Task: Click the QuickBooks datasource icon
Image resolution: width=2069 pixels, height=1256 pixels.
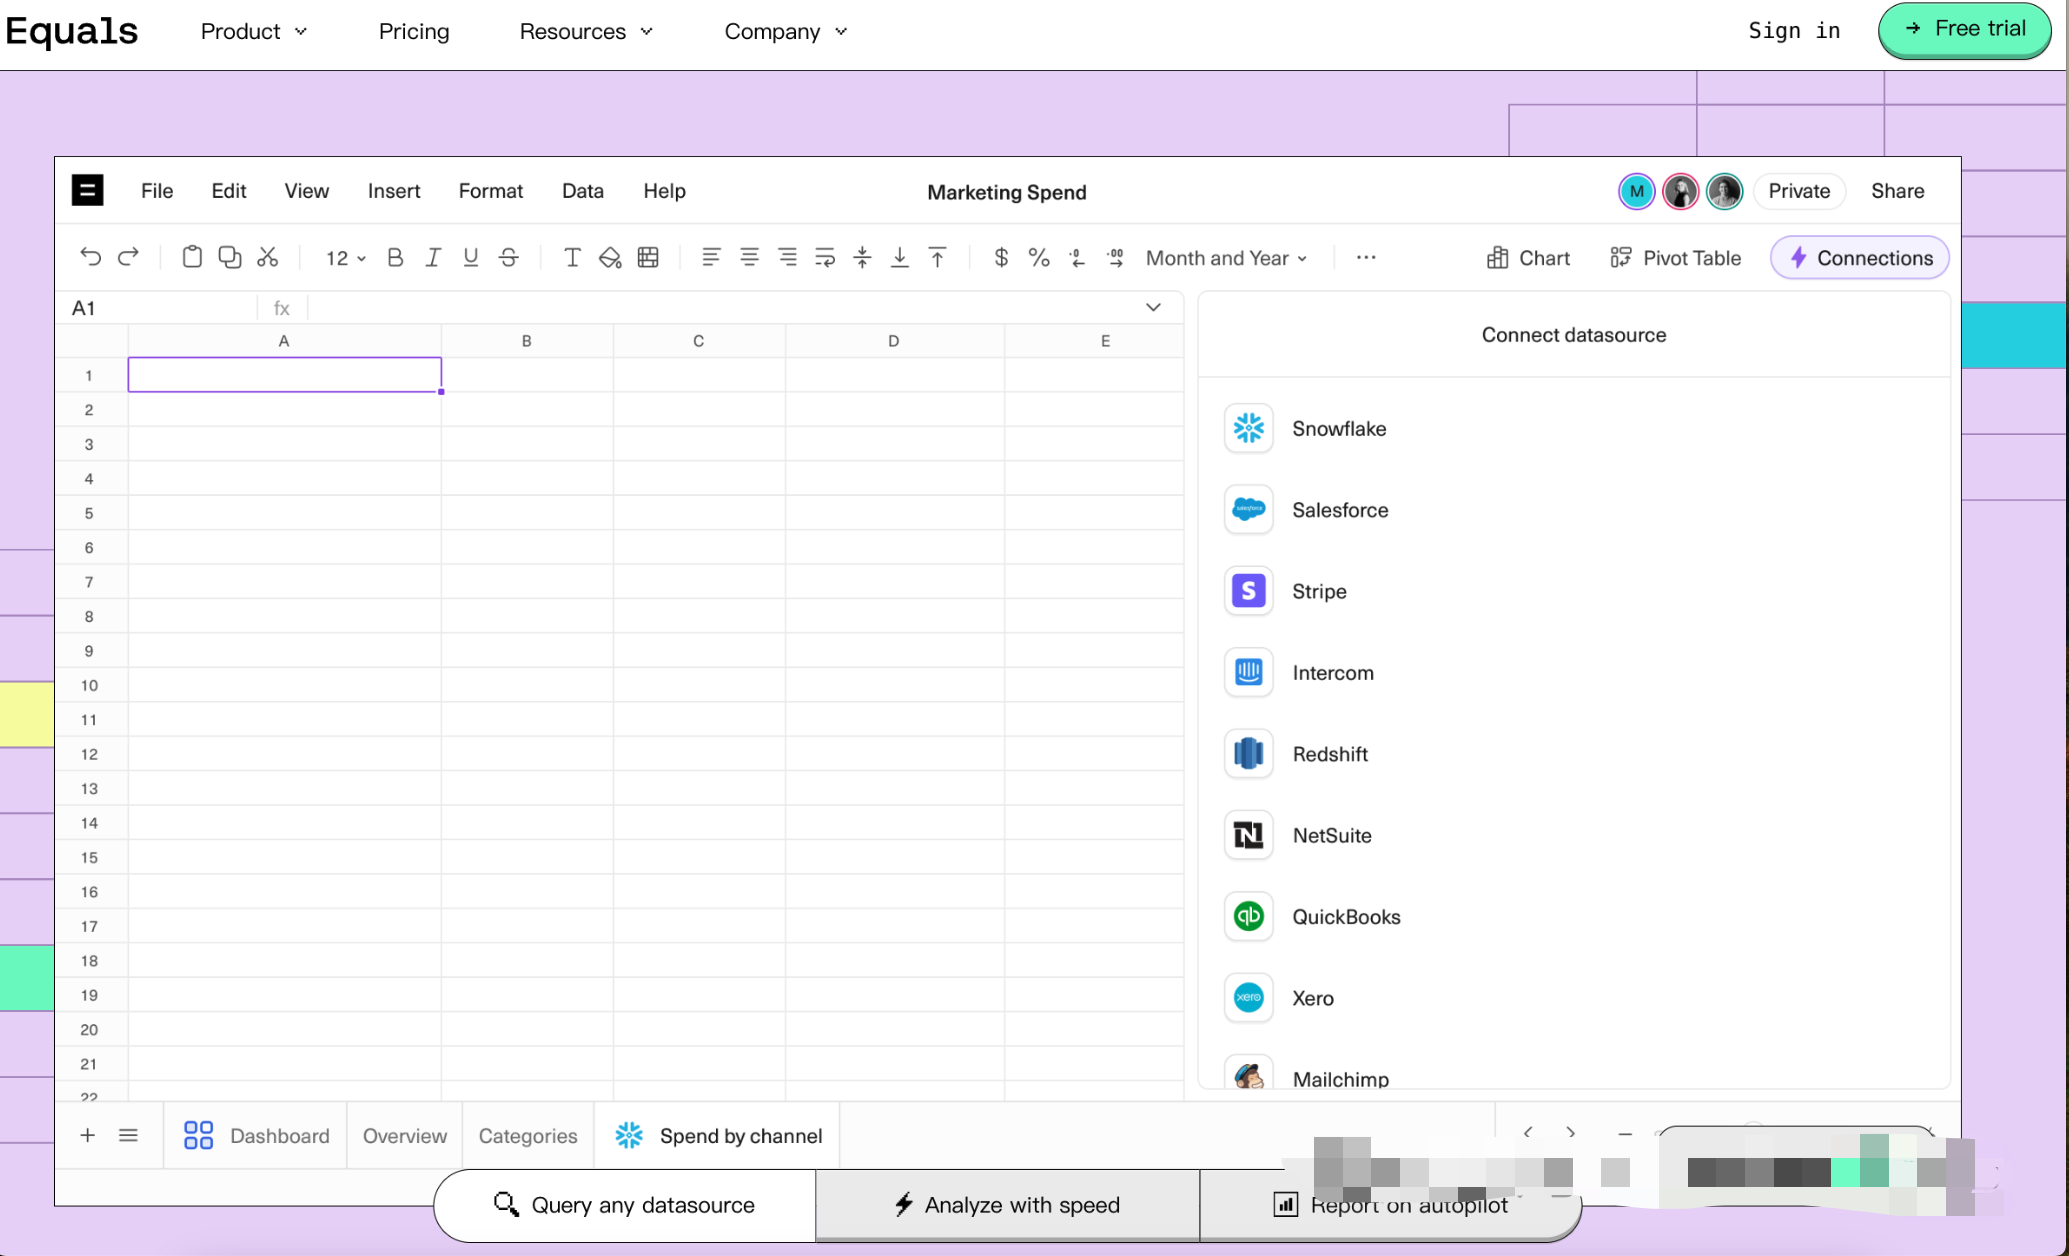Action: coord(1247,916)
